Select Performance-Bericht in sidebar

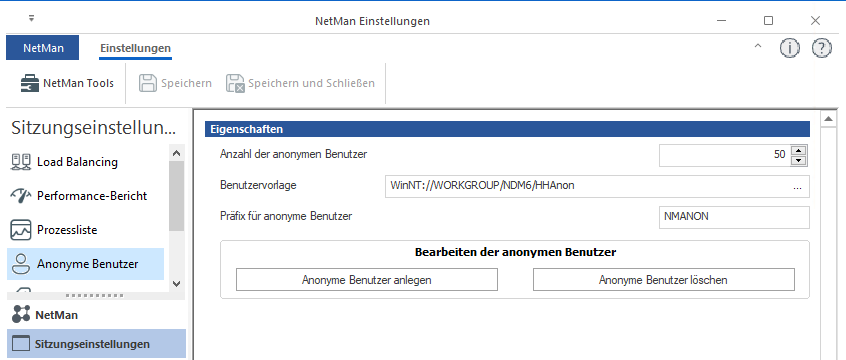85,195
